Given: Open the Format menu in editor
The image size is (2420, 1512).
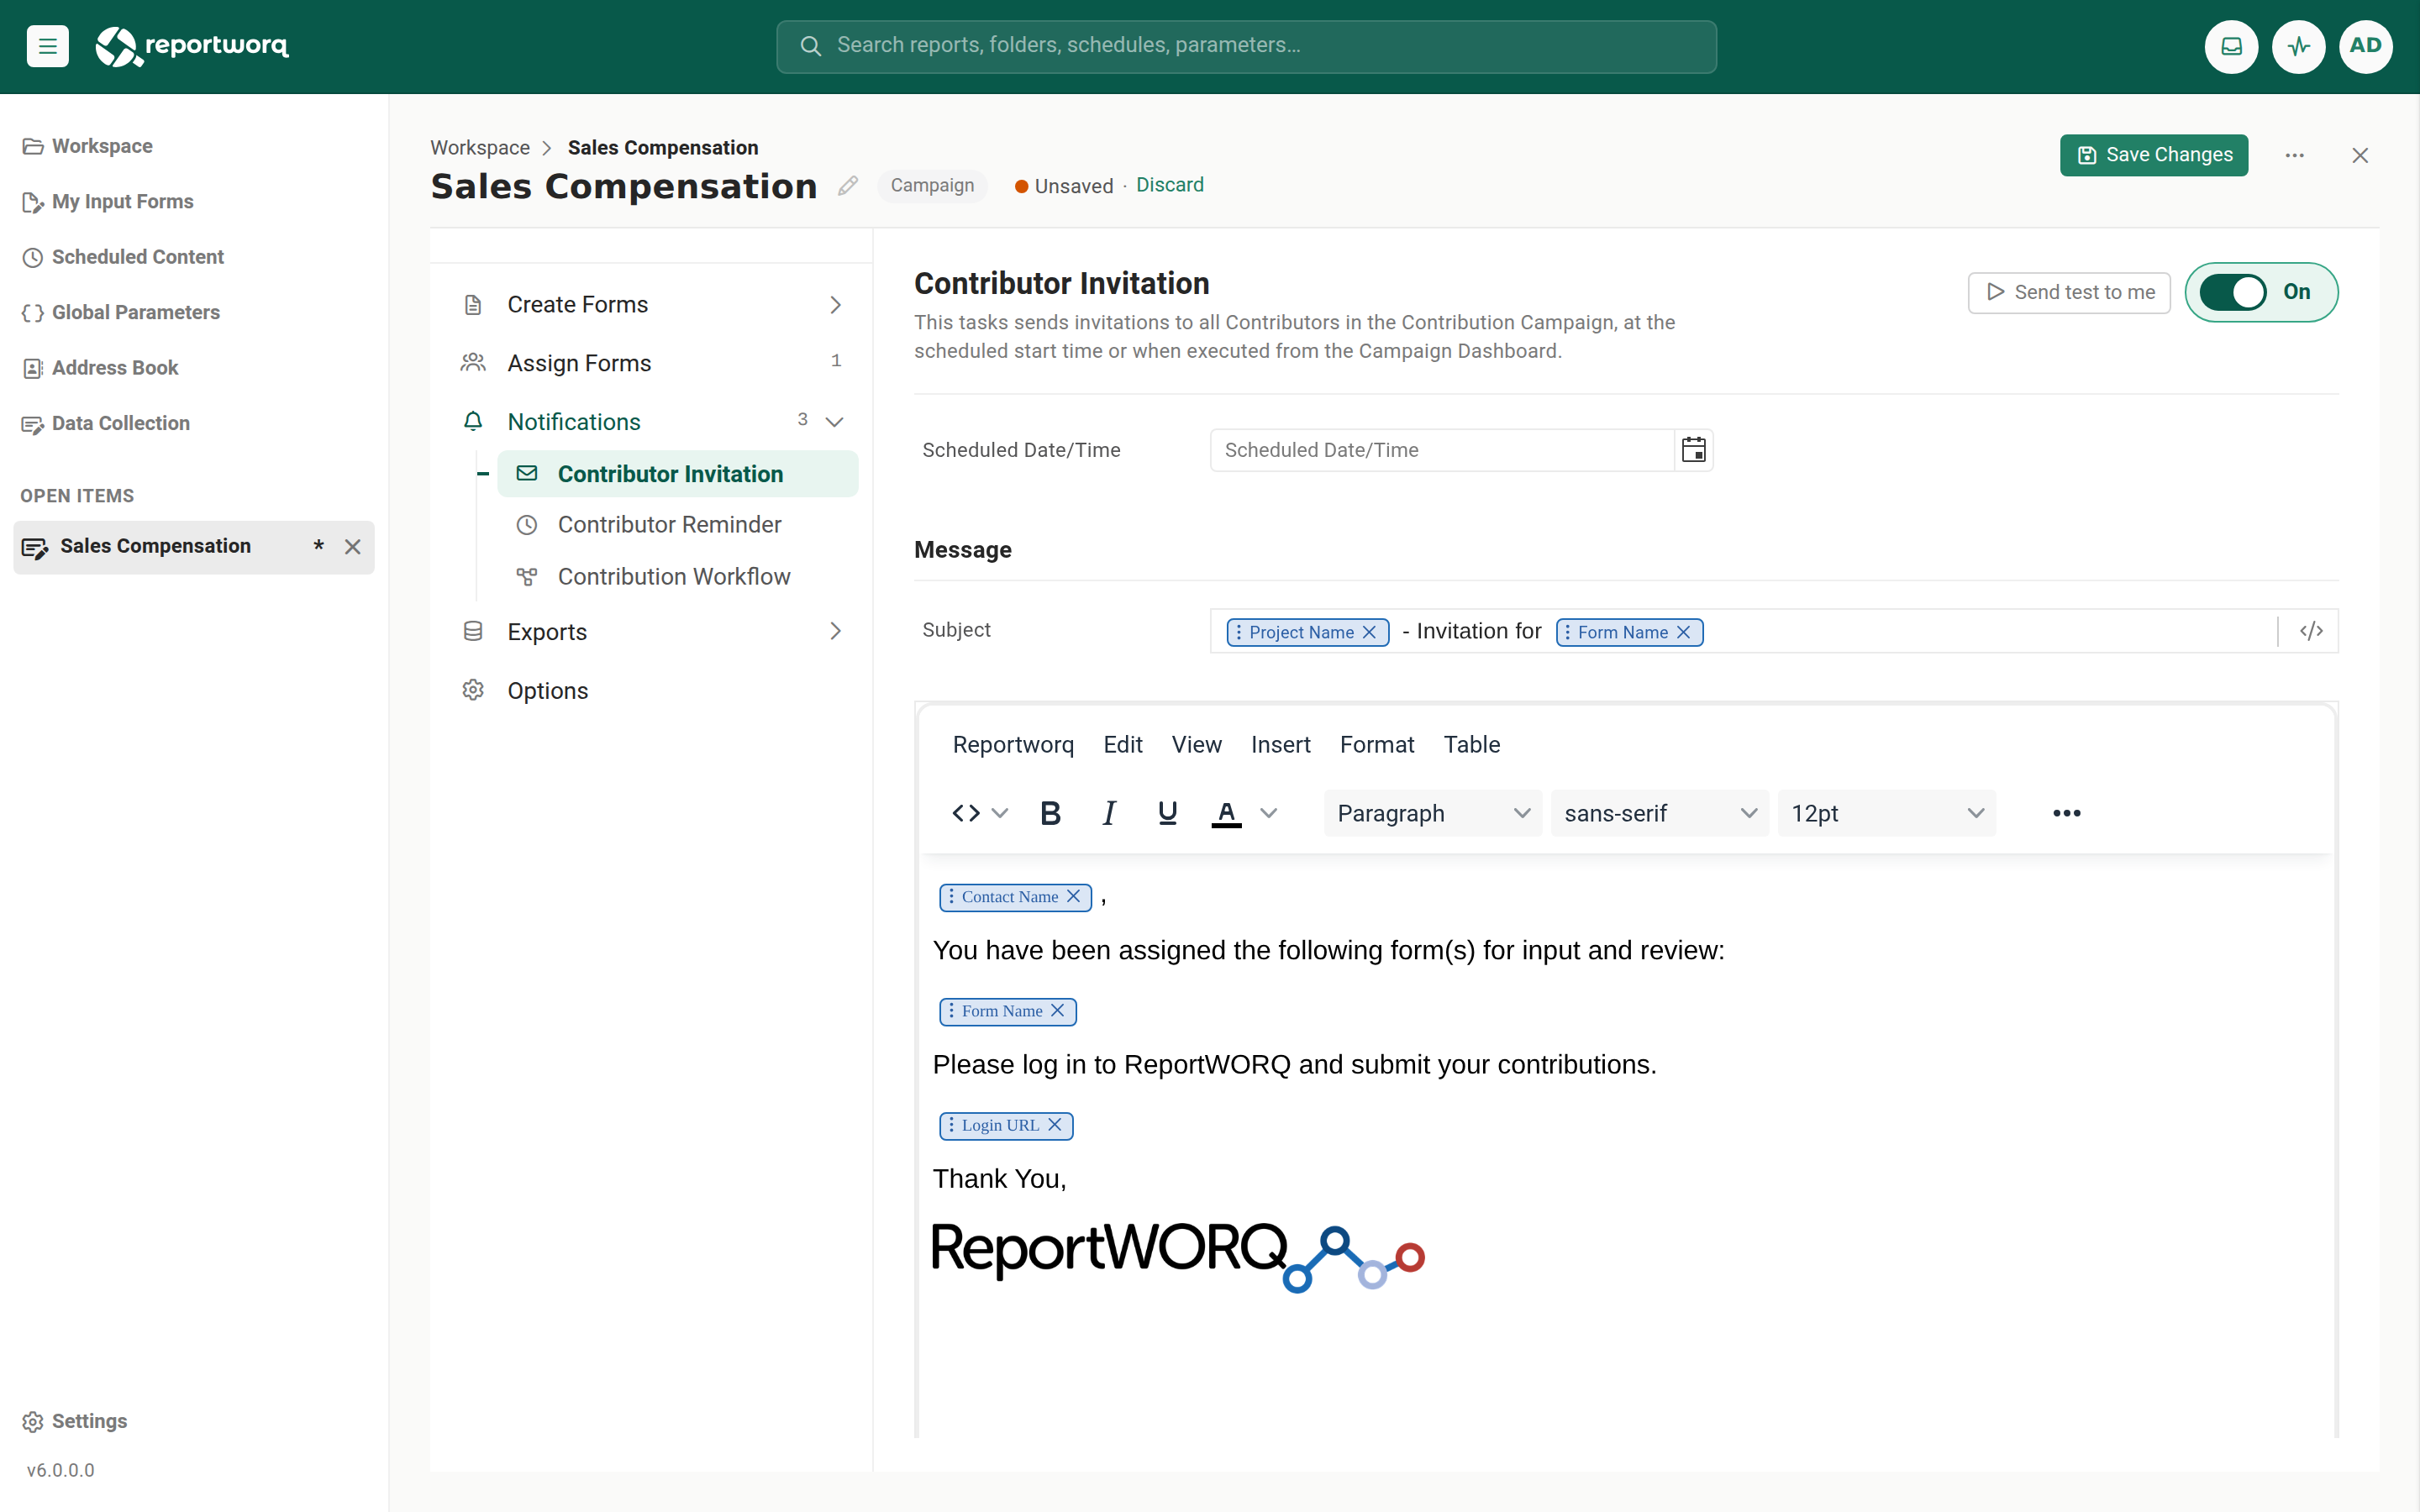Looking at the screenshot, I should click(1377, 744).
